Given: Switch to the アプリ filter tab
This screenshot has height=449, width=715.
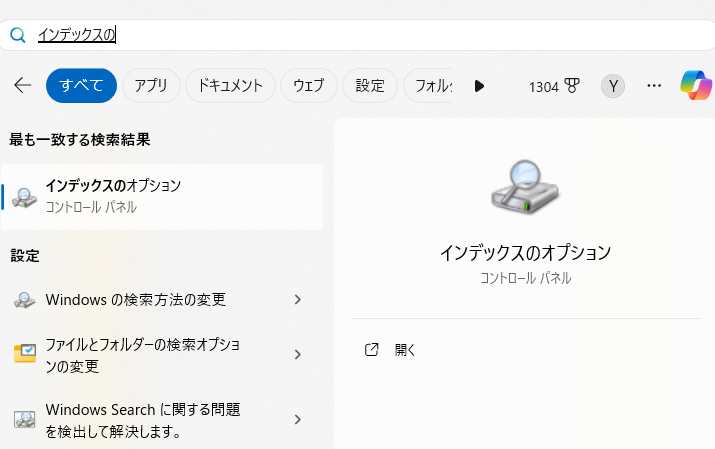Looking at the screenshot, I should [x=151, y=86].
